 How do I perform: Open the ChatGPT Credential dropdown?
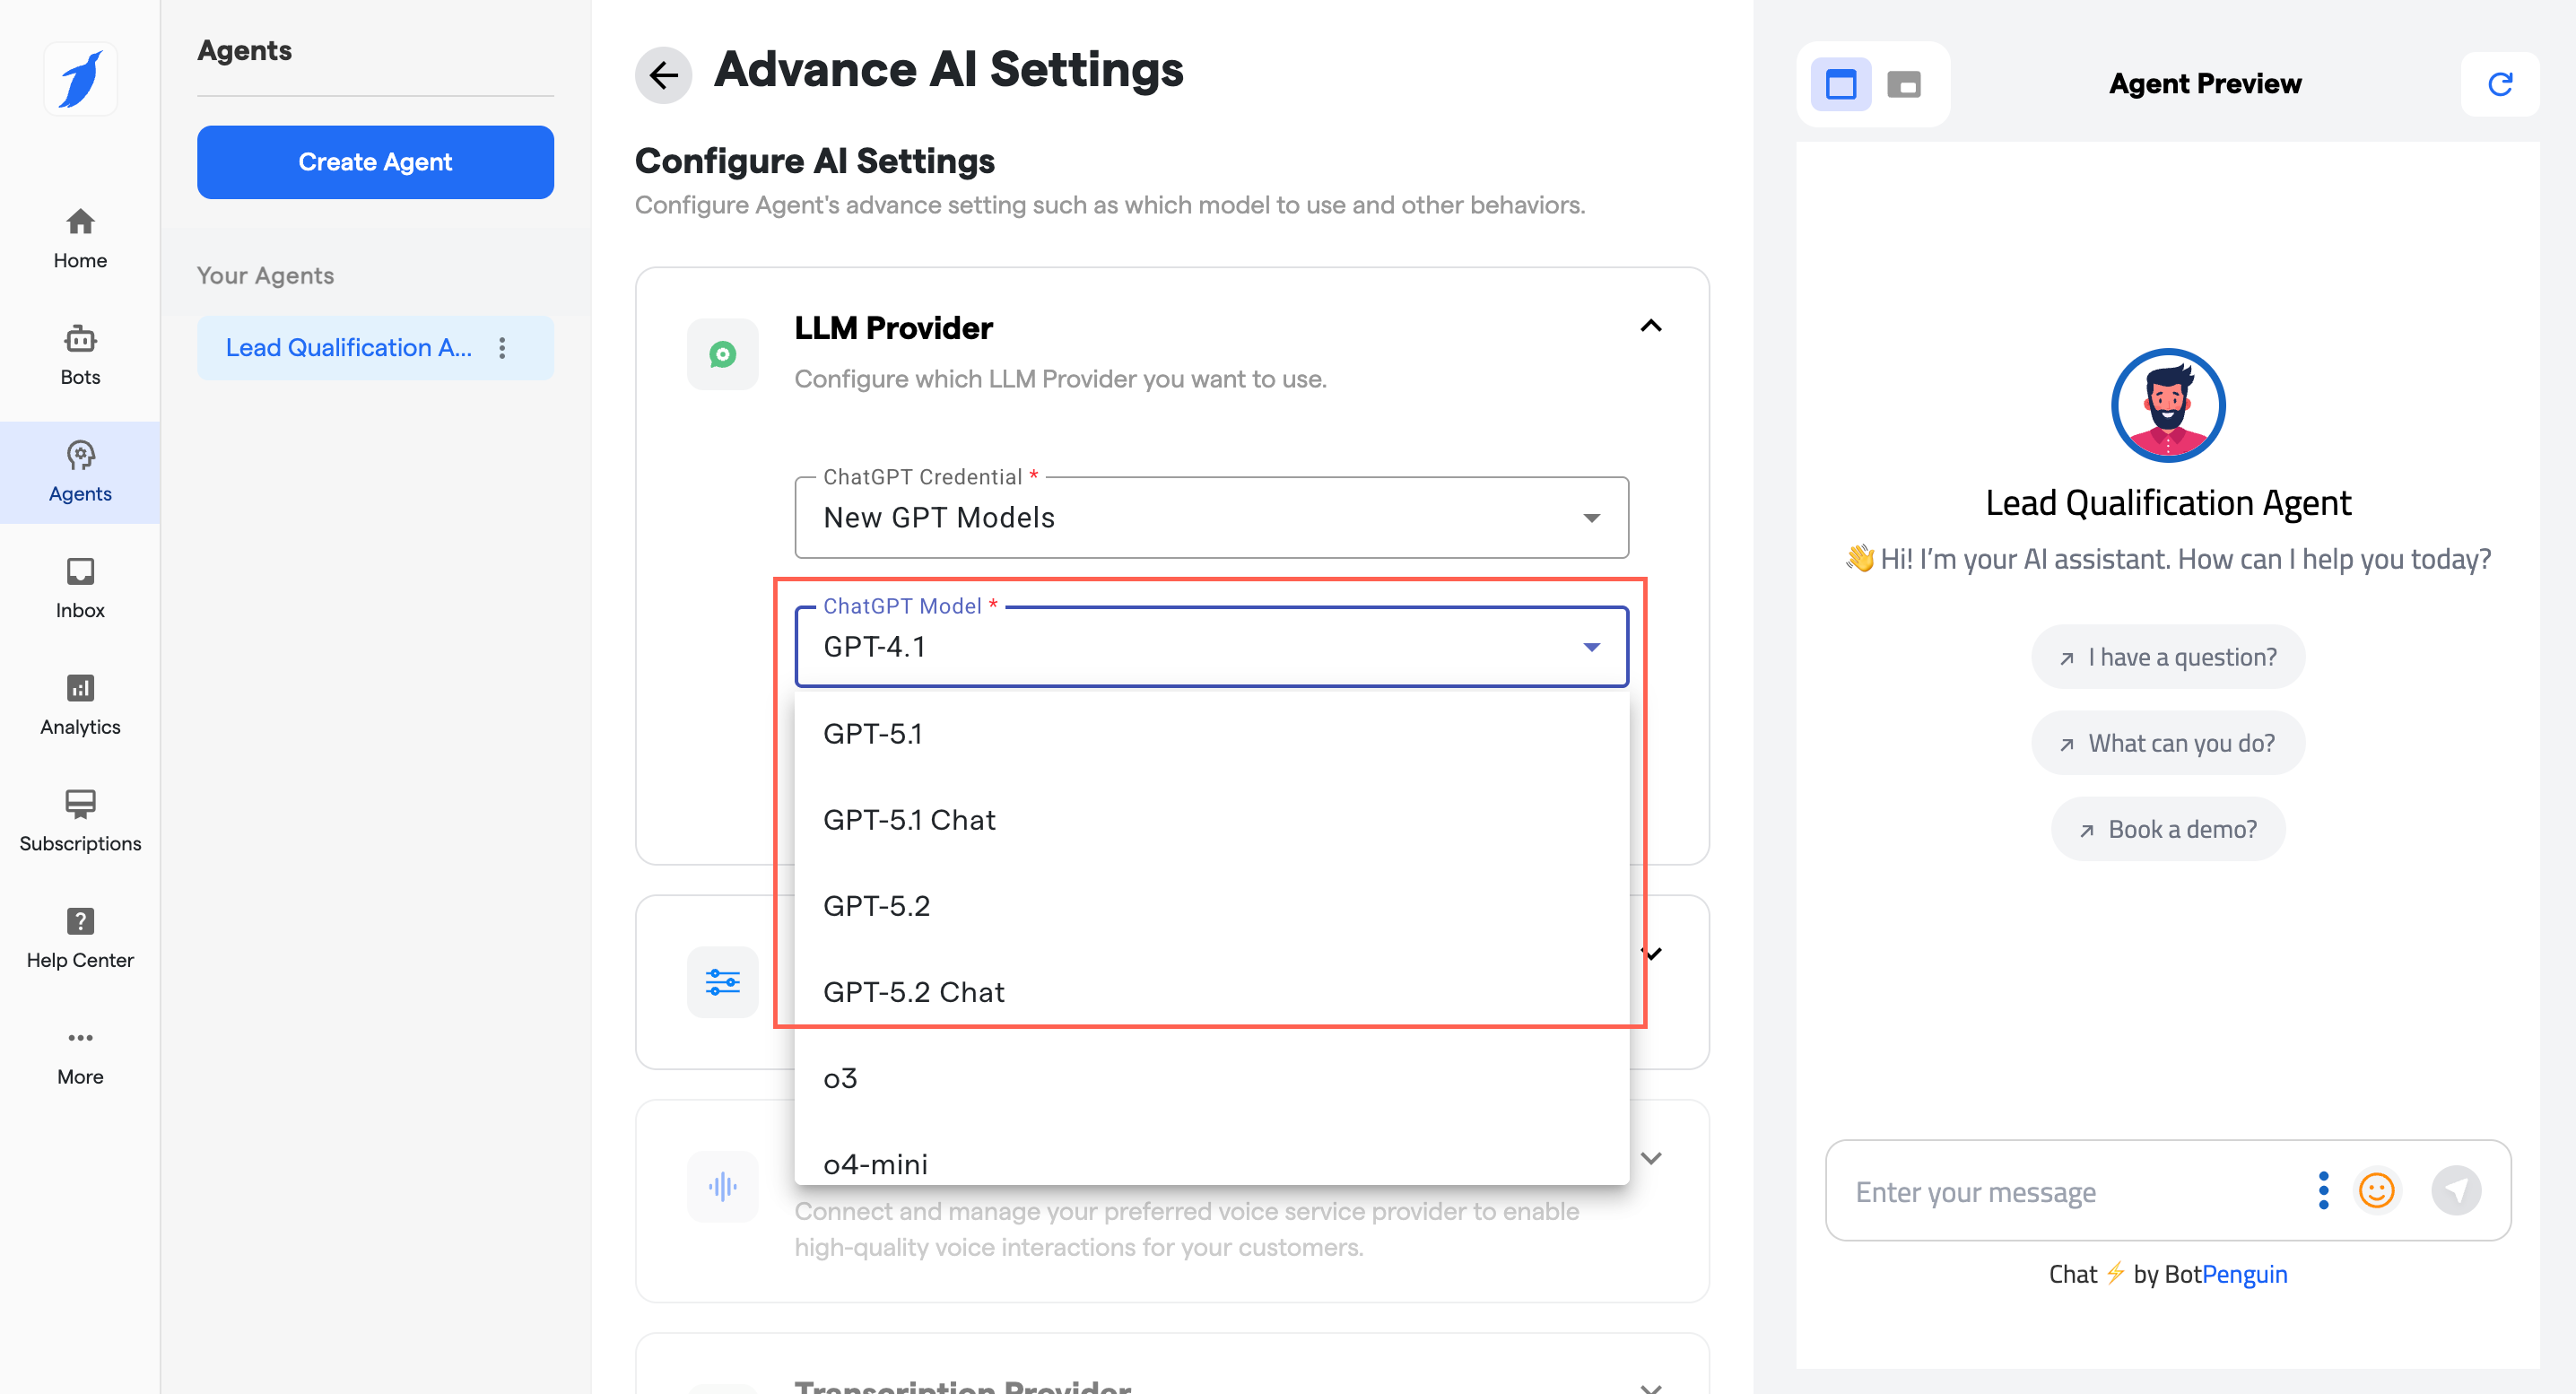1210,517
